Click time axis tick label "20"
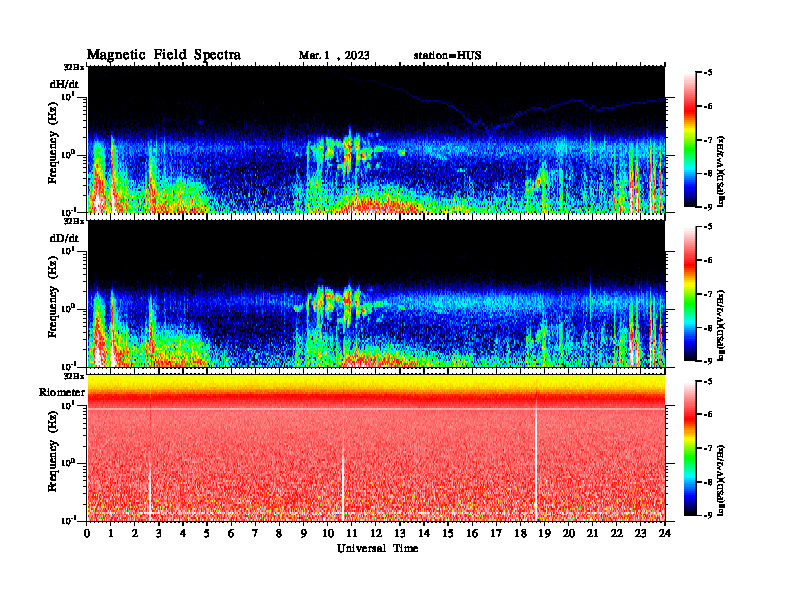792x612 pixels. [x=569, y=534]
